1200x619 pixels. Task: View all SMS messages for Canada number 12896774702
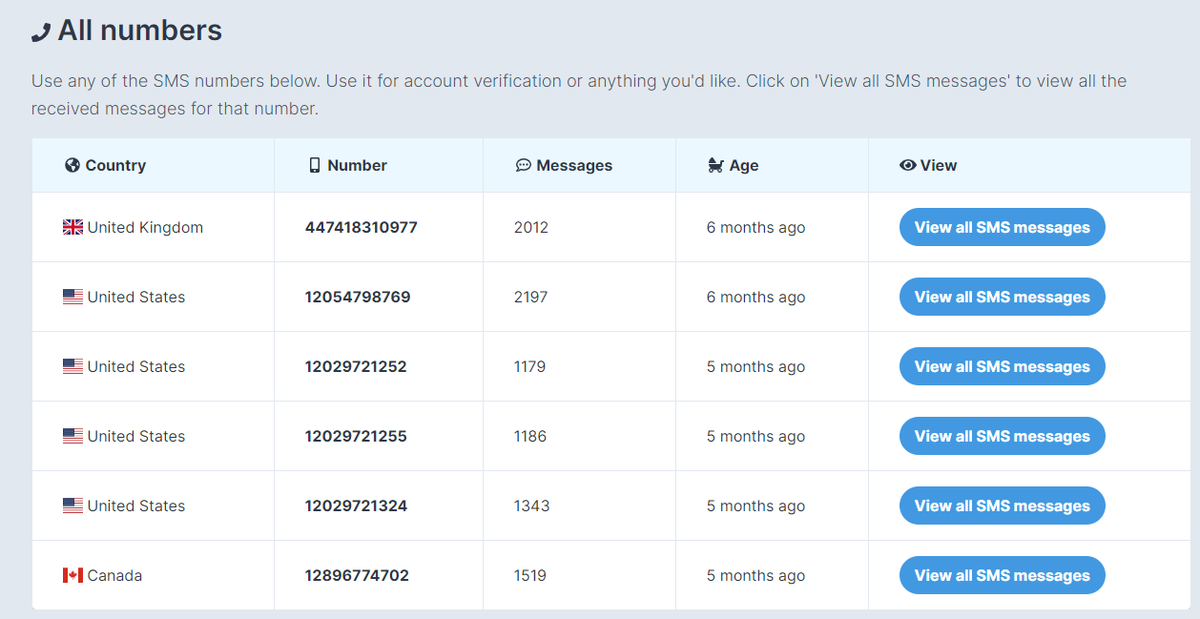tap(1002, 575)
